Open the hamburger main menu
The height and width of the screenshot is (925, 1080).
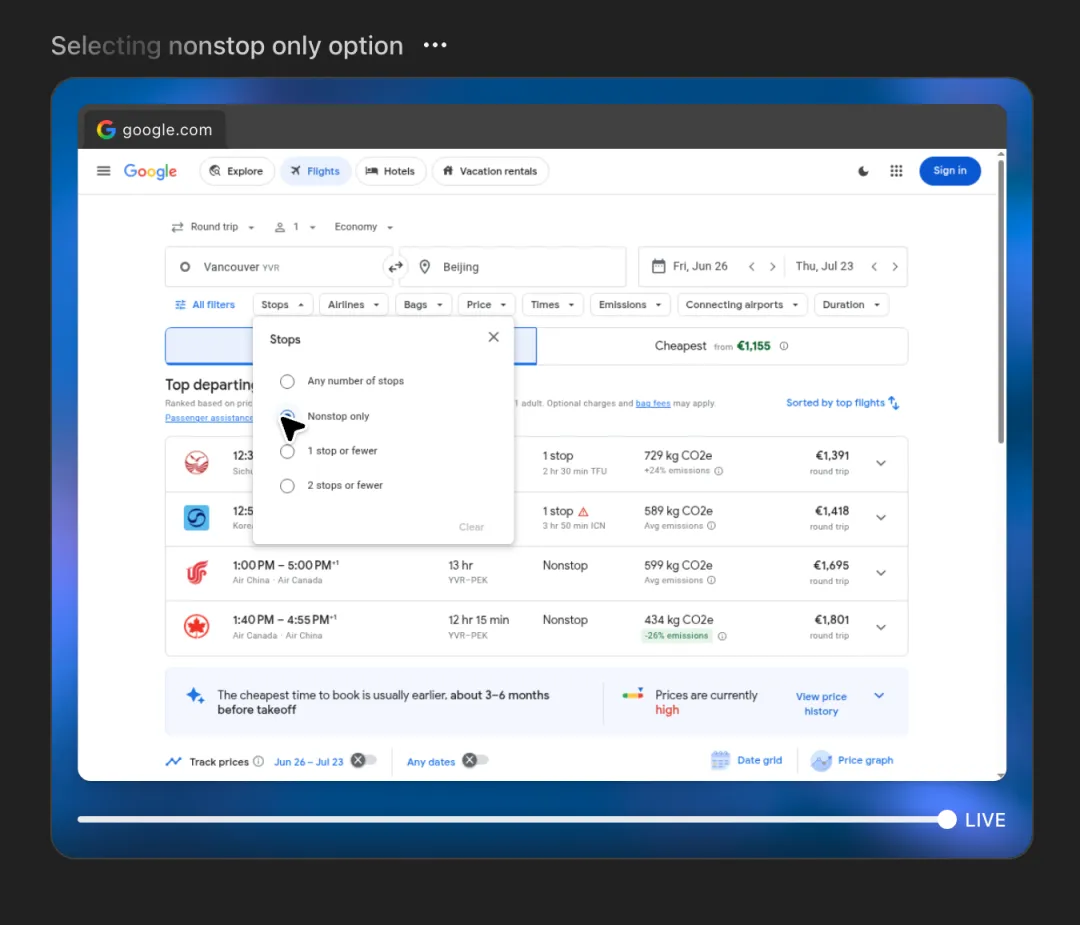[103, 171]
